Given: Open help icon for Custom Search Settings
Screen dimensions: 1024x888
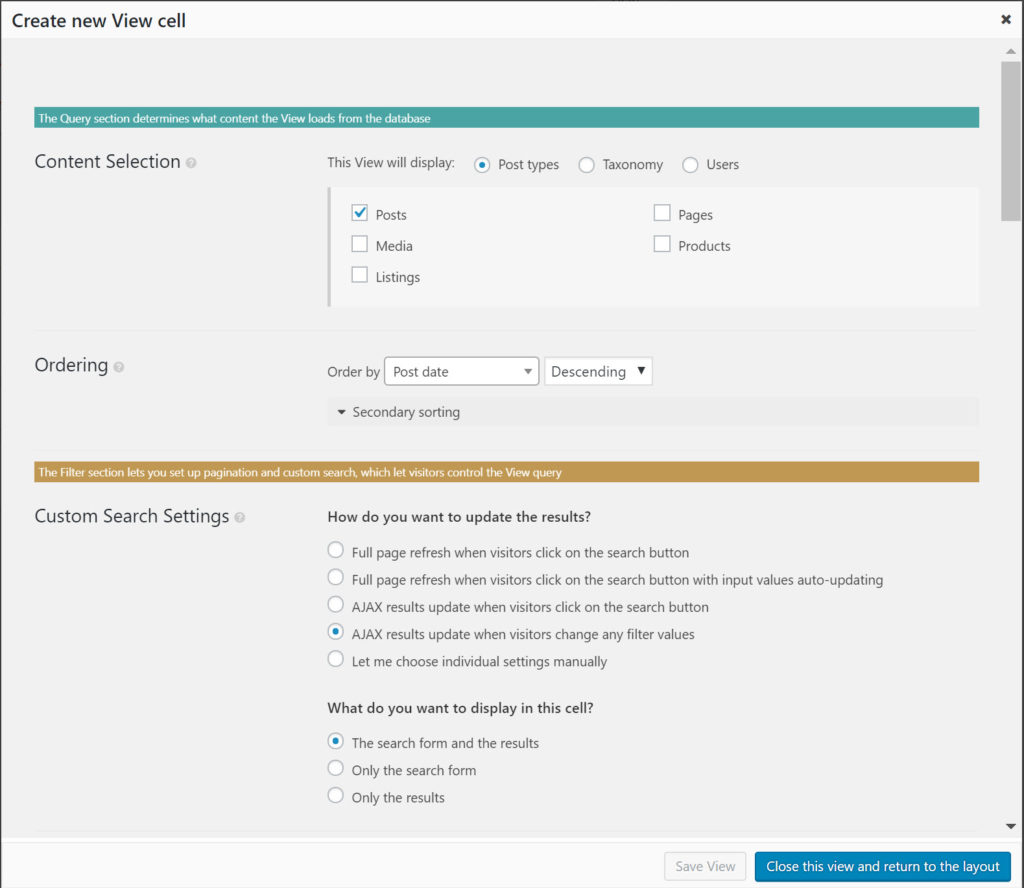Looking at the screenshot, I should pyautogui.click(x=240, y=518).
